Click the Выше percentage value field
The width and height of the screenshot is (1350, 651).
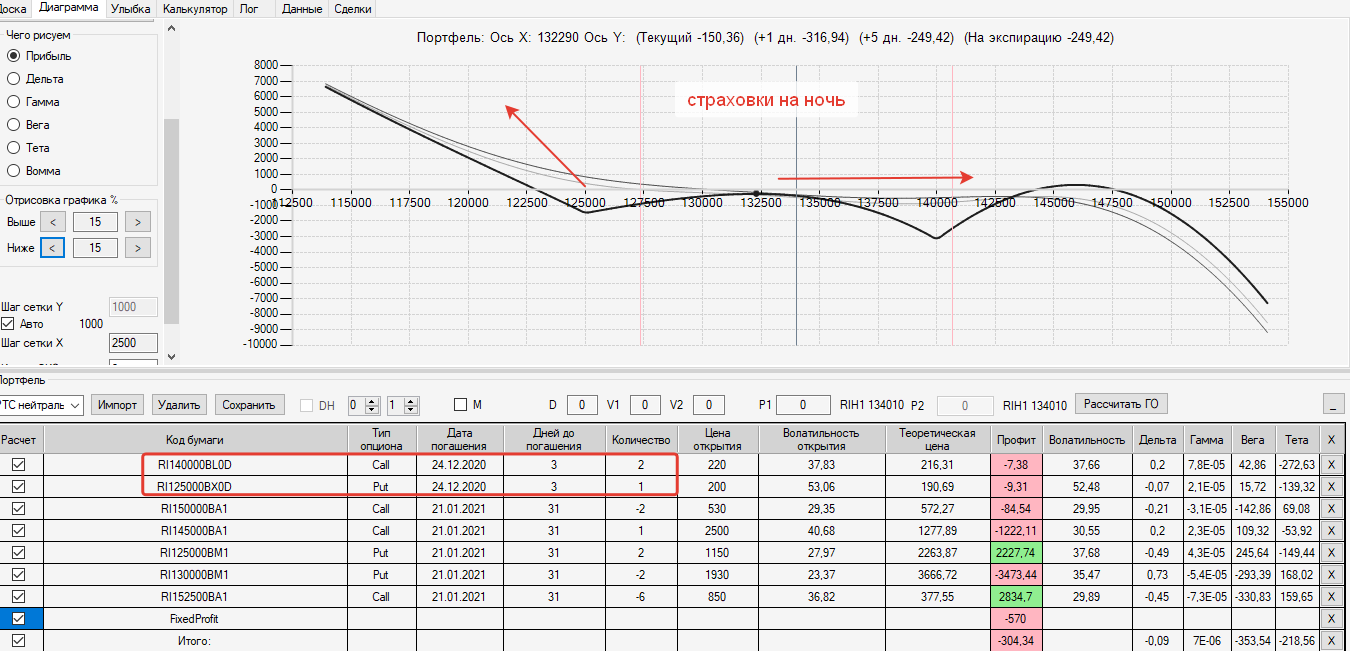tap(95, 221)
